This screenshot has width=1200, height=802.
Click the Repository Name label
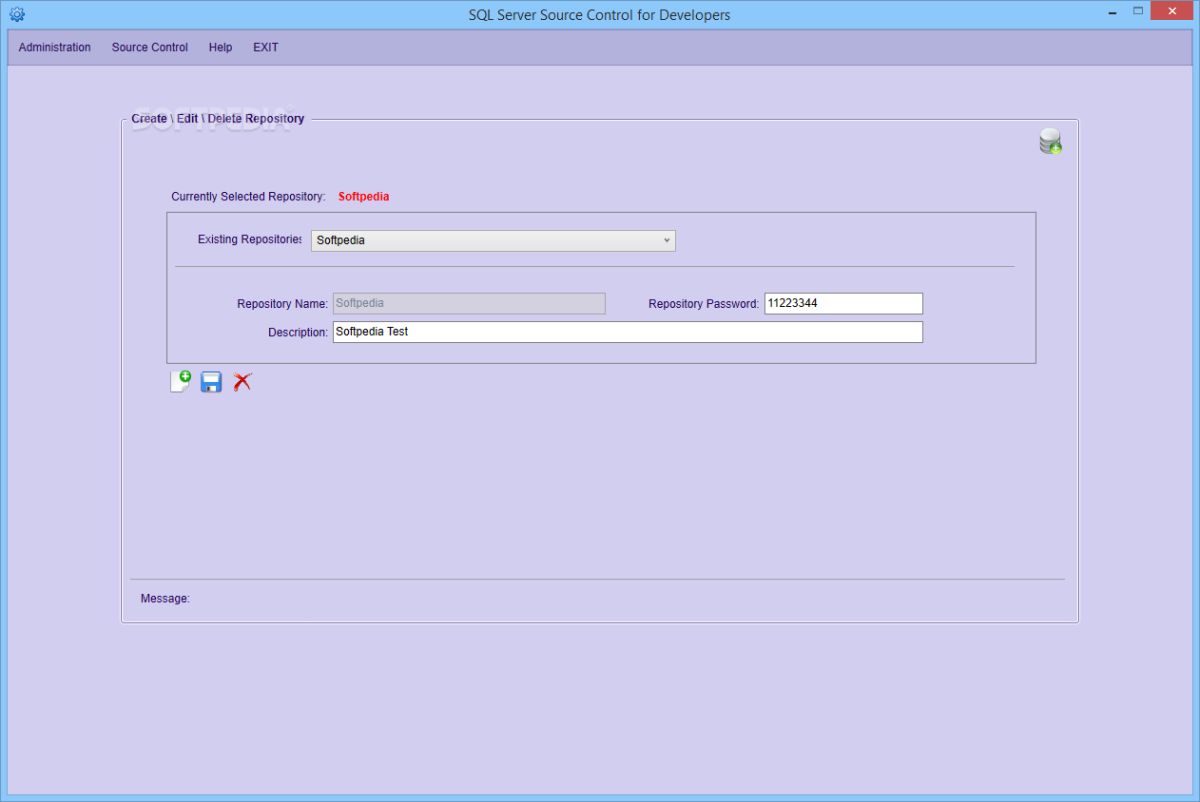(x=282, y=304)
